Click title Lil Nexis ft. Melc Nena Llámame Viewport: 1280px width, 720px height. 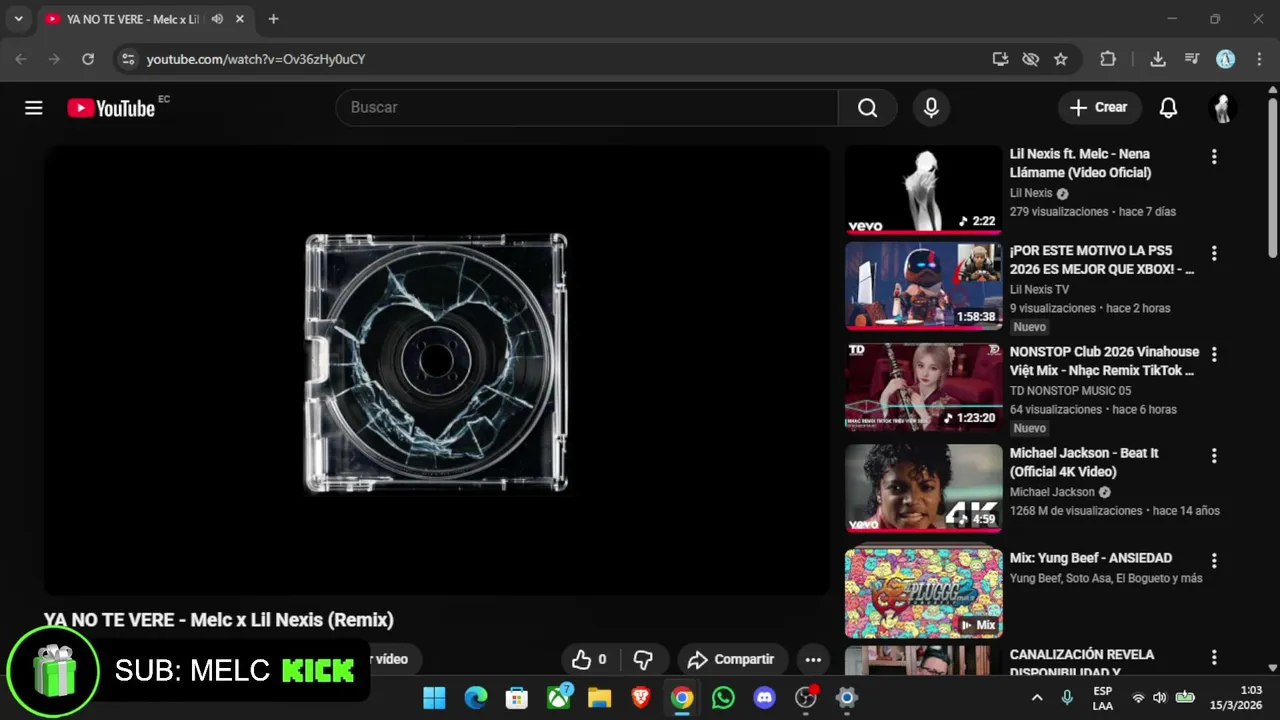pos(1080,163)
